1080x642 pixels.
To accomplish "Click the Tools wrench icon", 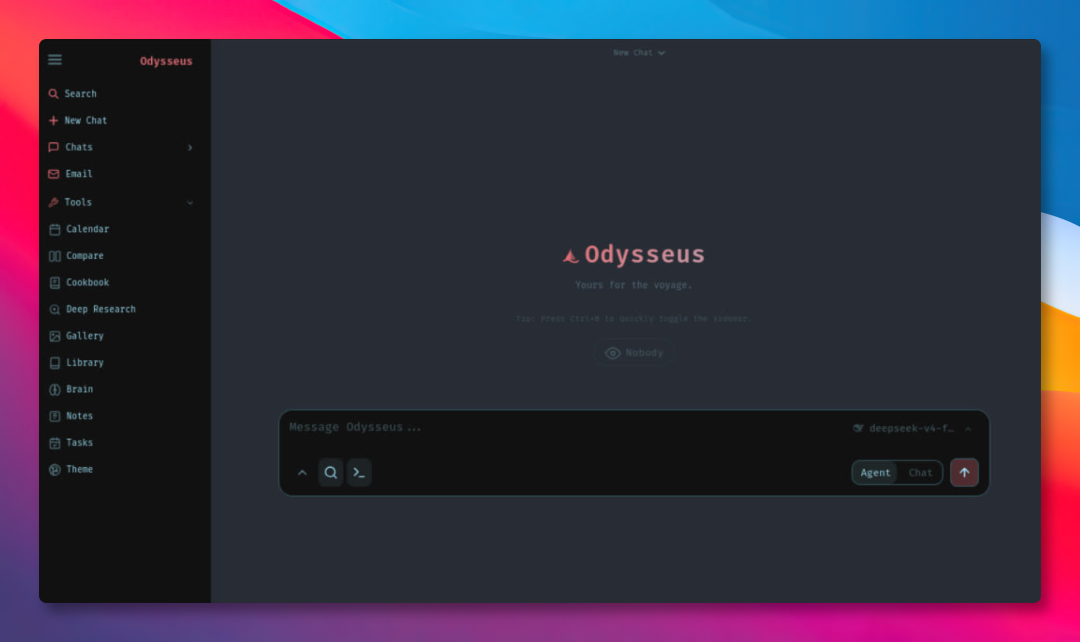I will pos(53,203).
